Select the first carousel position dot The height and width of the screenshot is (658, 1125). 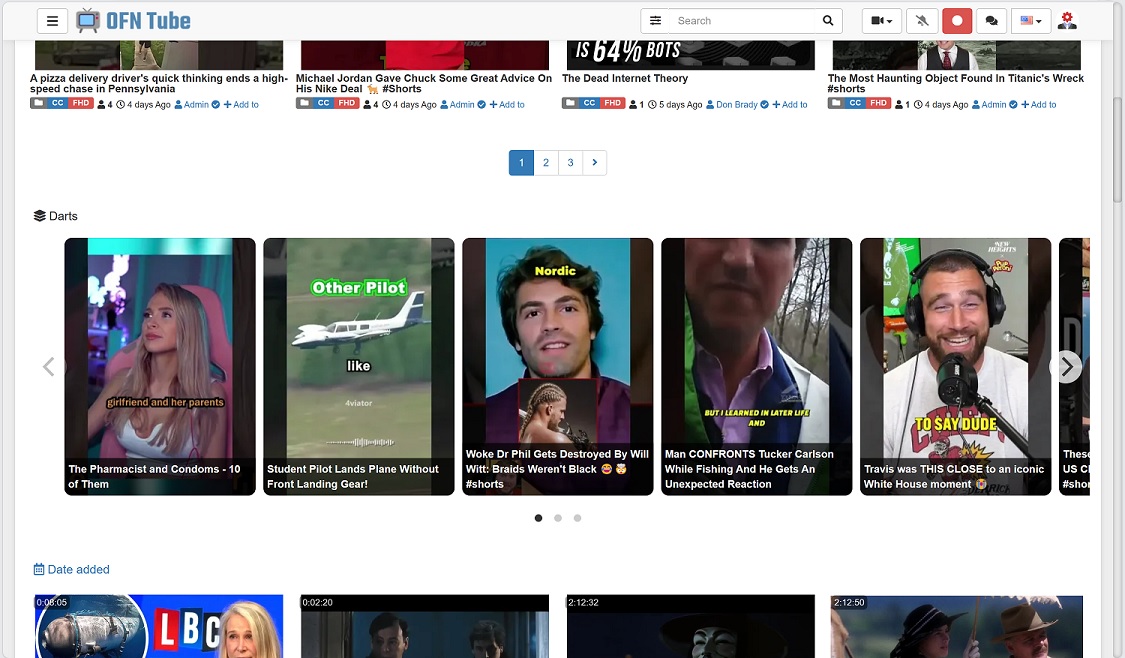click(537, 518)
